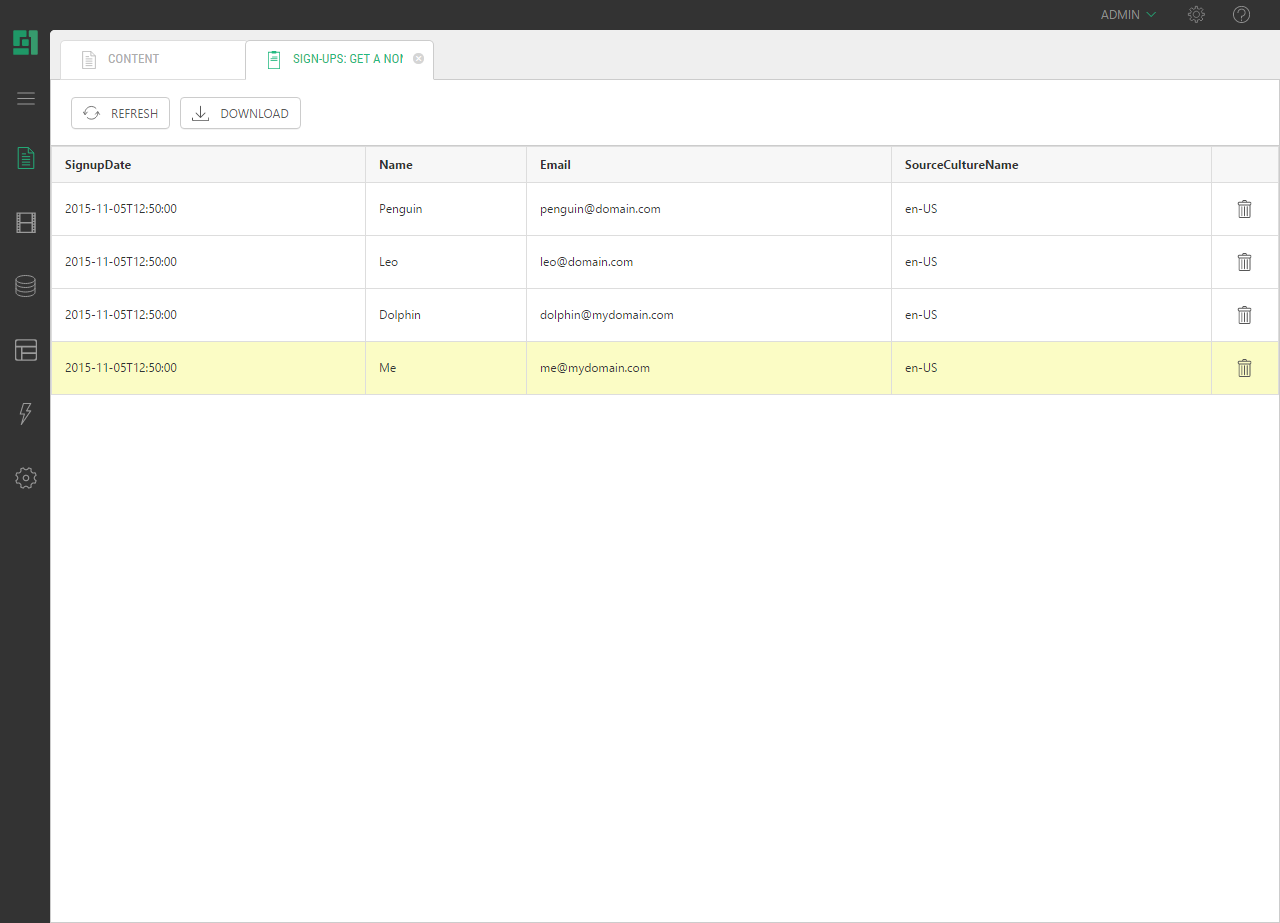Open the top-right settings gear

click(x=1196, y=15)
